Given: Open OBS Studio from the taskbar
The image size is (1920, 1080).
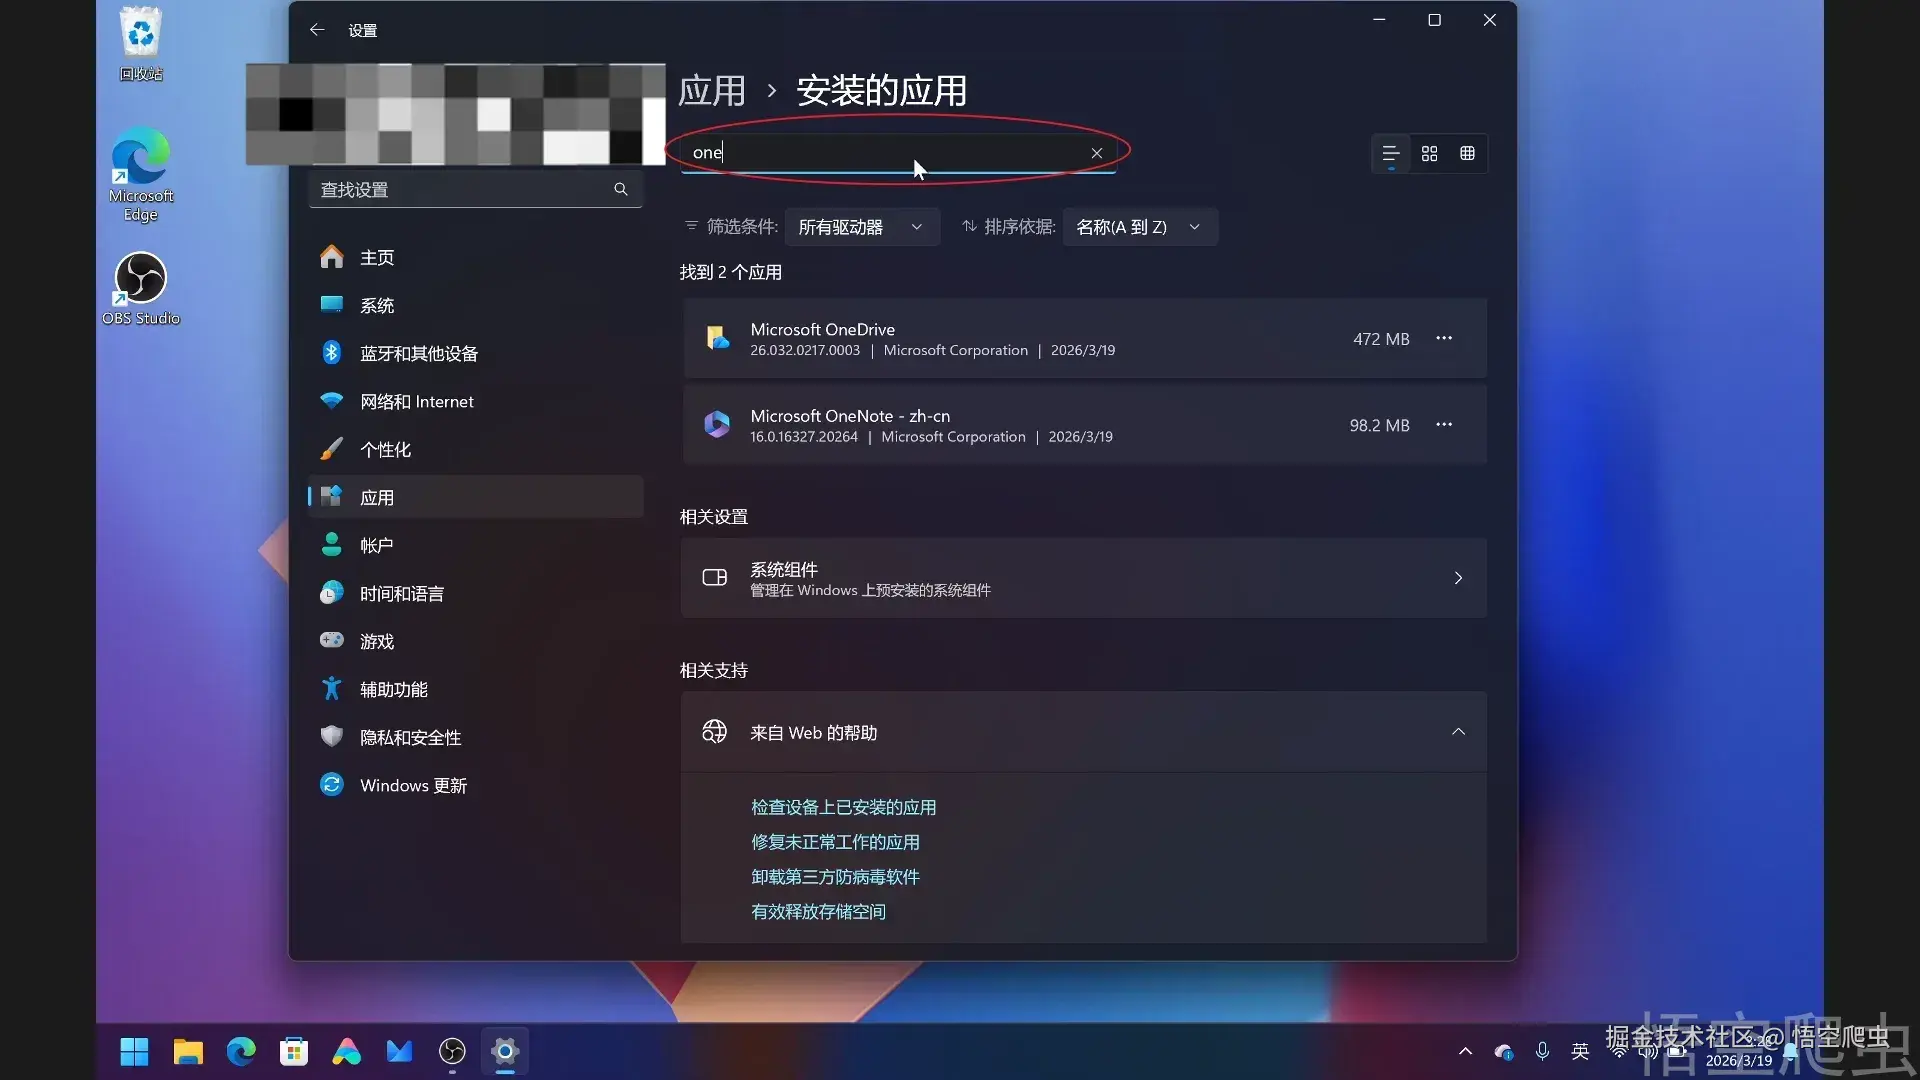Looking at the screenshot, I should 452,1051.
